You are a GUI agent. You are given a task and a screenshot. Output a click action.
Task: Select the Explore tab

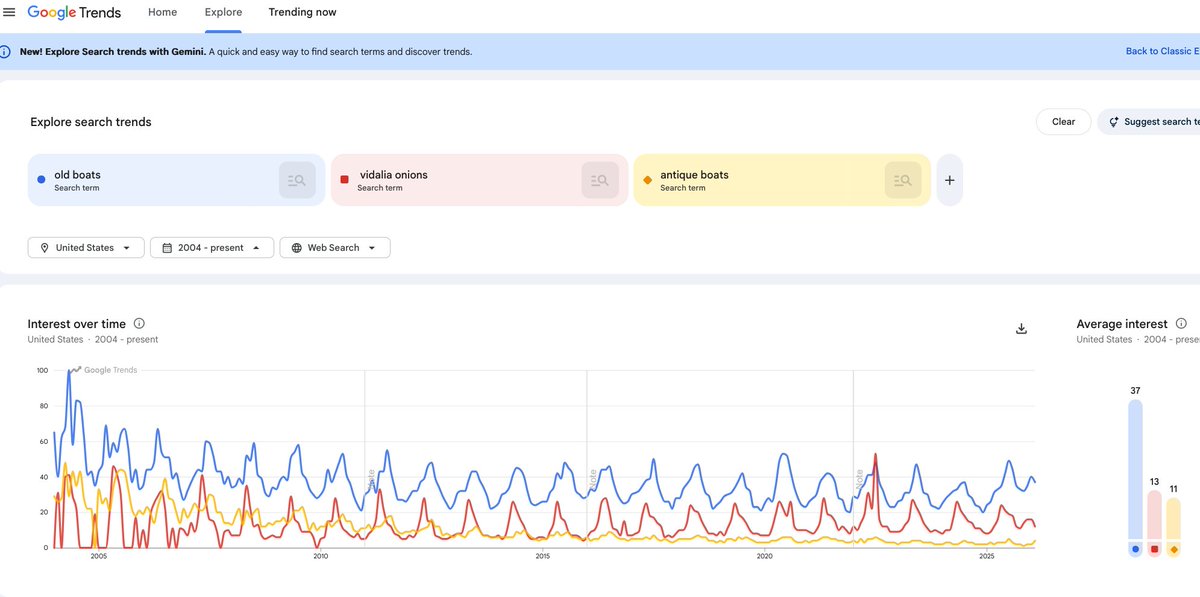tap(223, 12)
